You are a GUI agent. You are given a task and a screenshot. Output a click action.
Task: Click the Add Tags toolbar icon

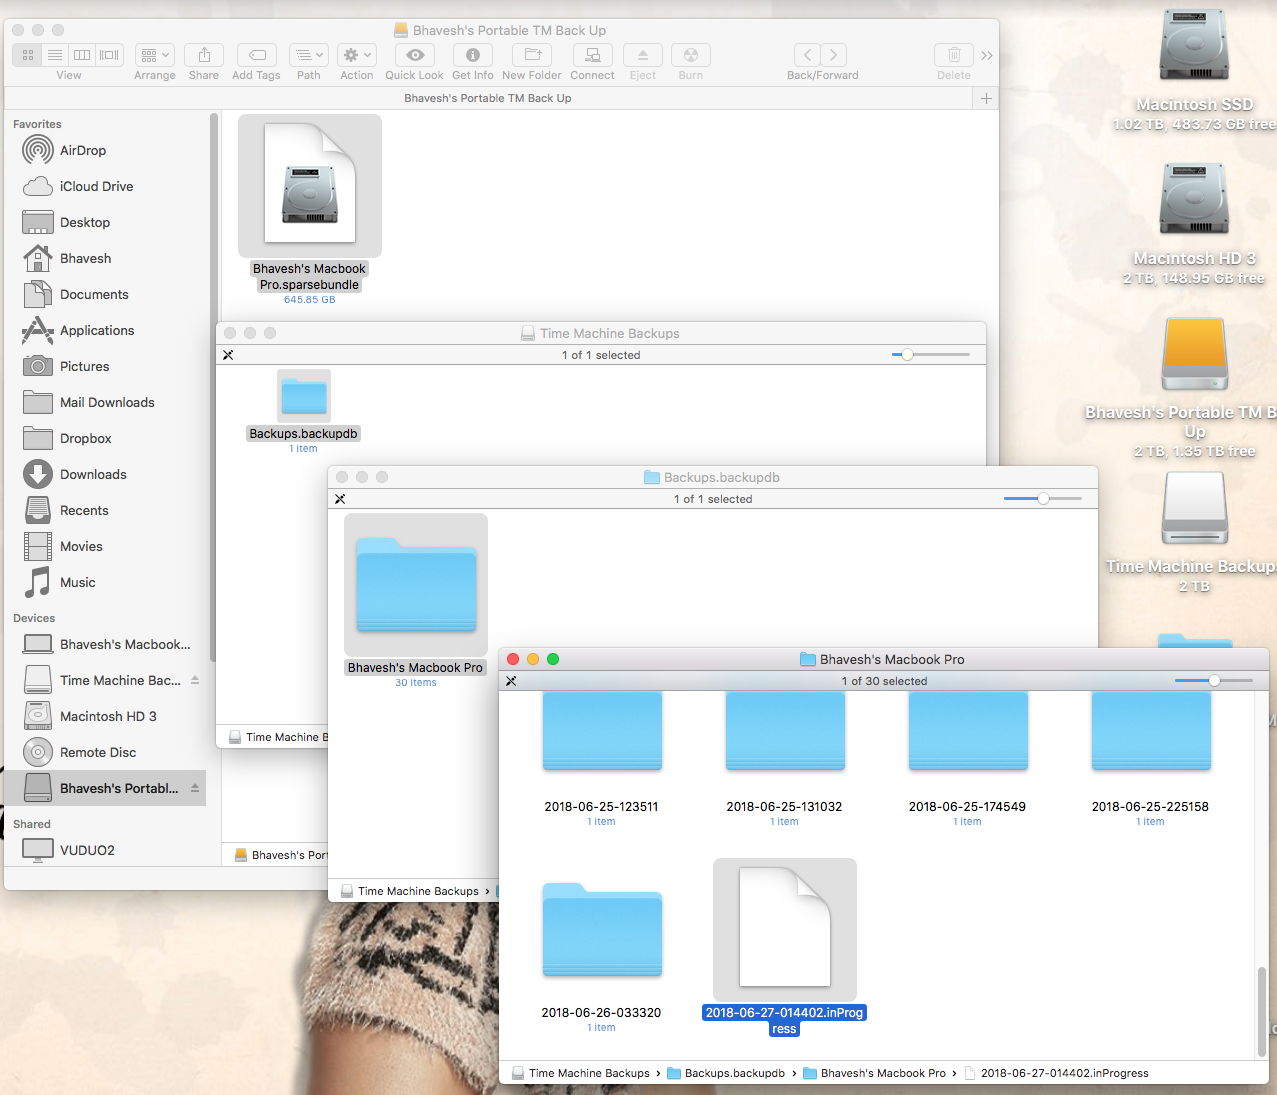(257, 55)
